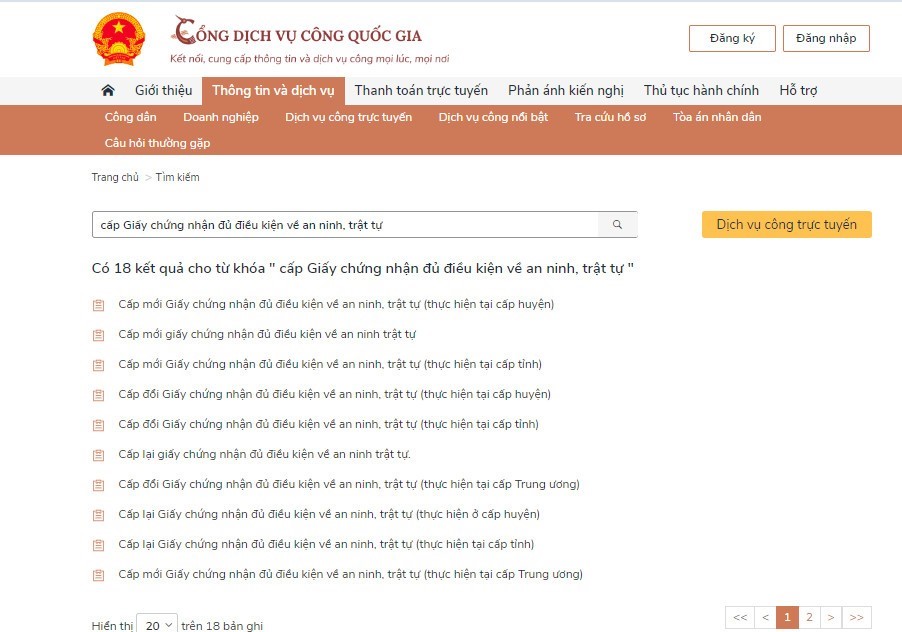Click document icon beside 'Cấp mới ... cấp Trung ương'

(x=98, y=574)
